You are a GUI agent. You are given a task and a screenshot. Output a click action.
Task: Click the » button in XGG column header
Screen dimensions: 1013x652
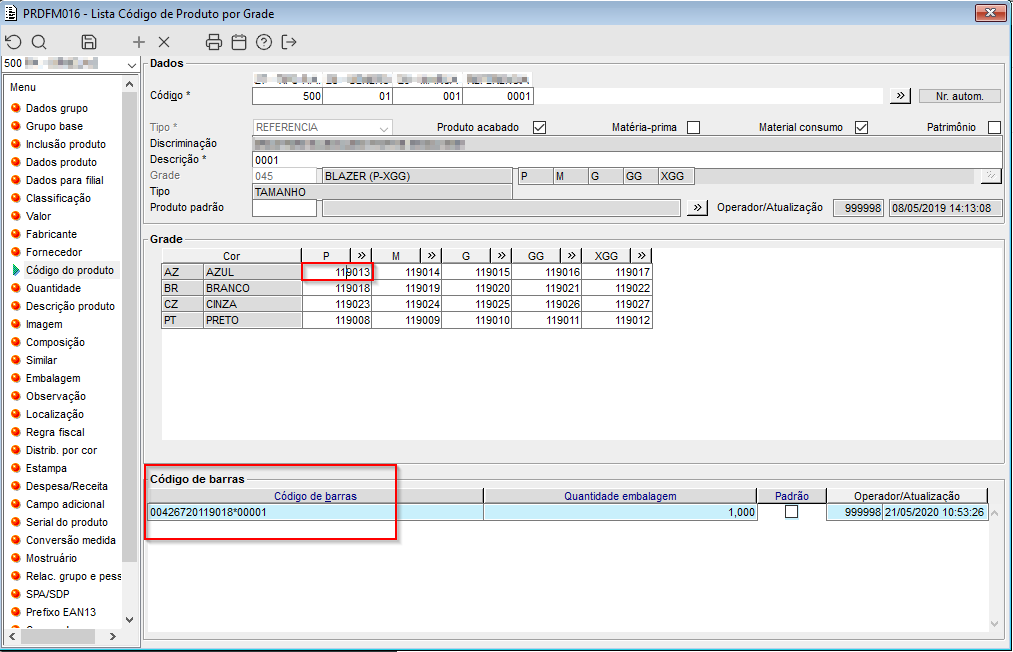tap(641, 255)
